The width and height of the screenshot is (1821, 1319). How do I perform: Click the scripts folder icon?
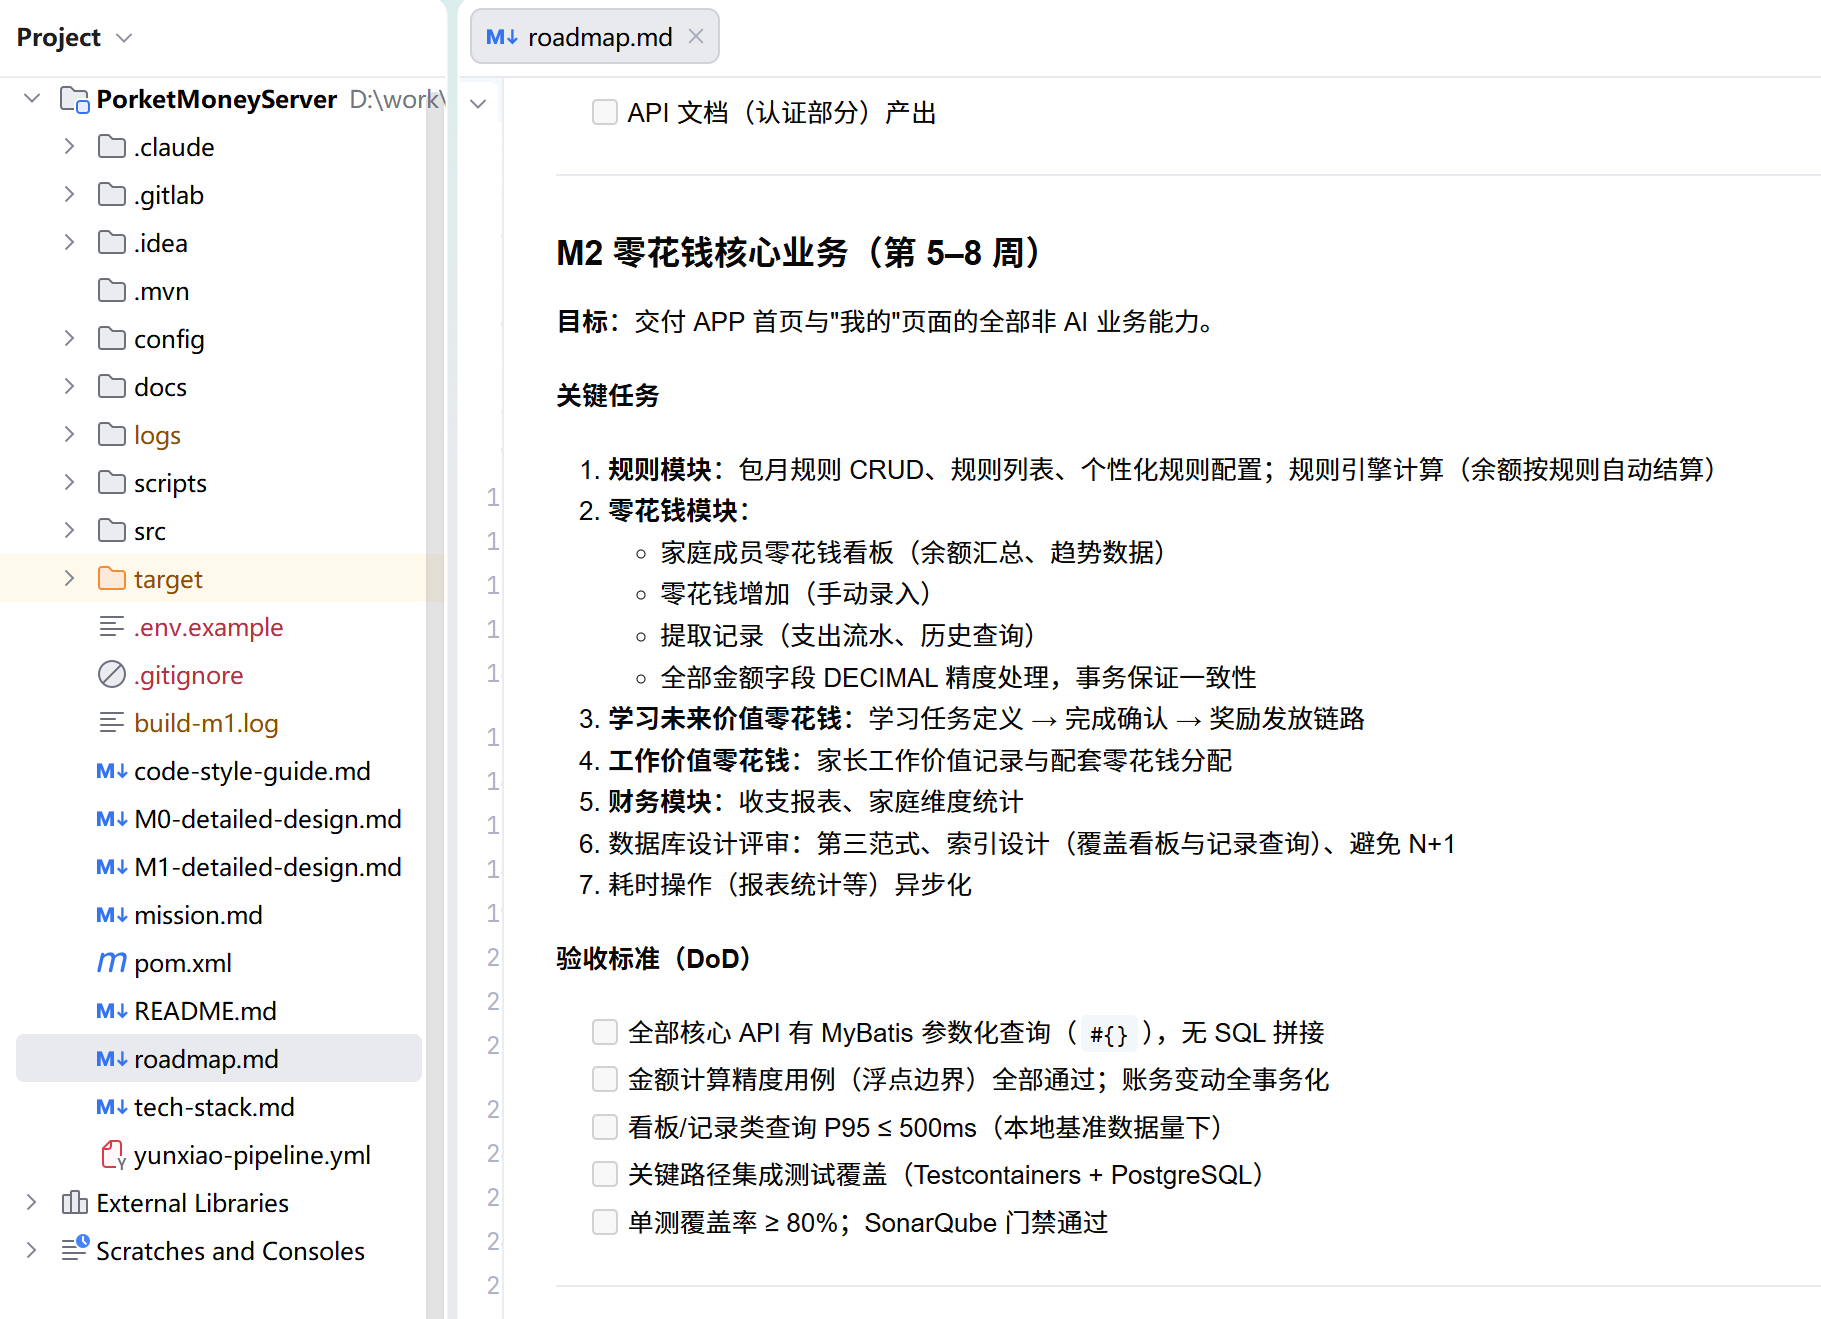coord(112,482)
